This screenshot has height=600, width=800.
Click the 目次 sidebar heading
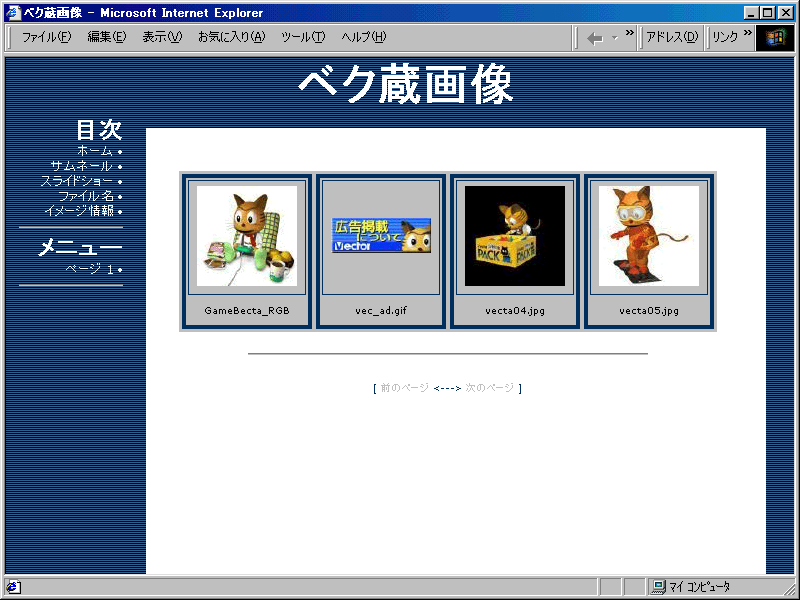click(99, 130)
